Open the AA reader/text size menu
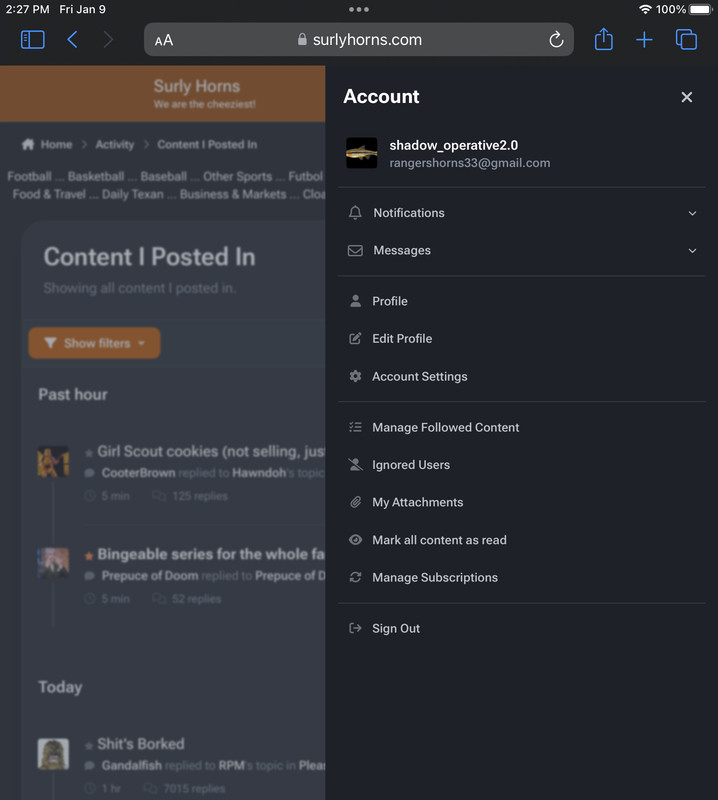The image size is (718, 800). point(164,40)
